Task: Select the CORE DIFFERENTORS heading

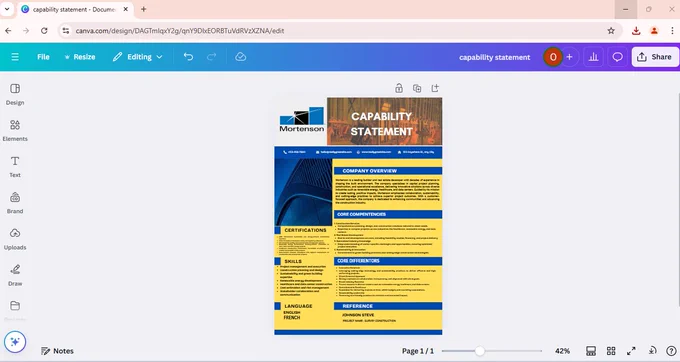Action: [358, 261]
